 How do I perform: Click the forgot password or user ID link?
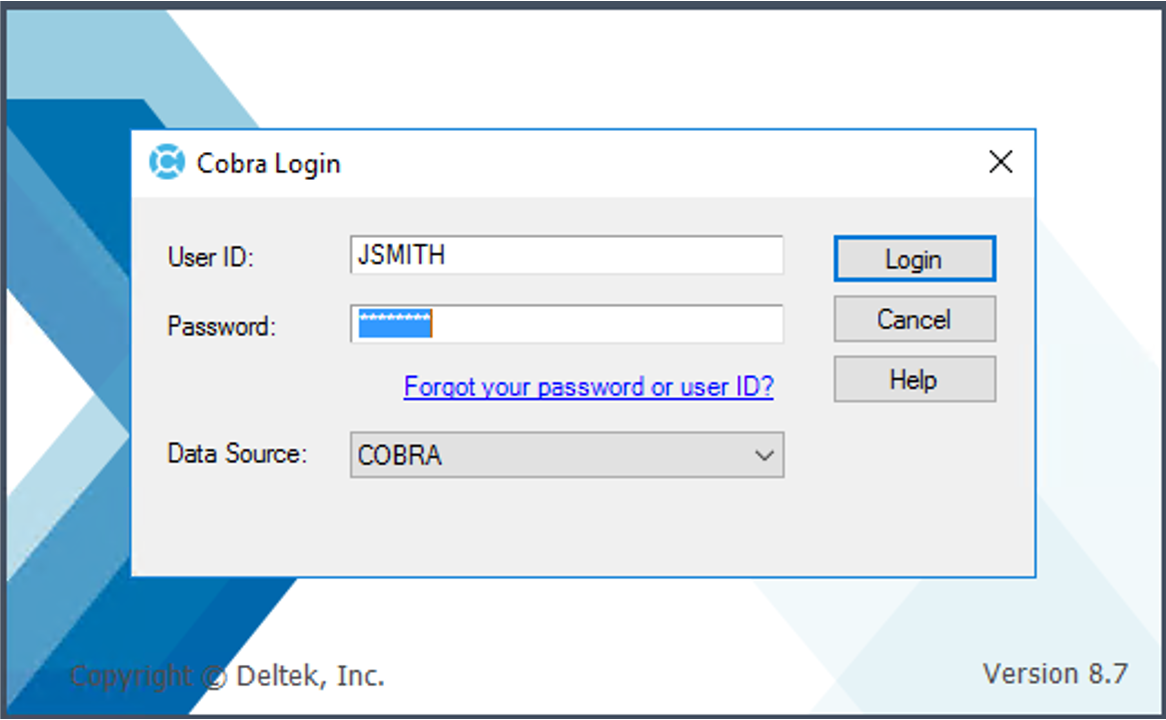point(588,387)
